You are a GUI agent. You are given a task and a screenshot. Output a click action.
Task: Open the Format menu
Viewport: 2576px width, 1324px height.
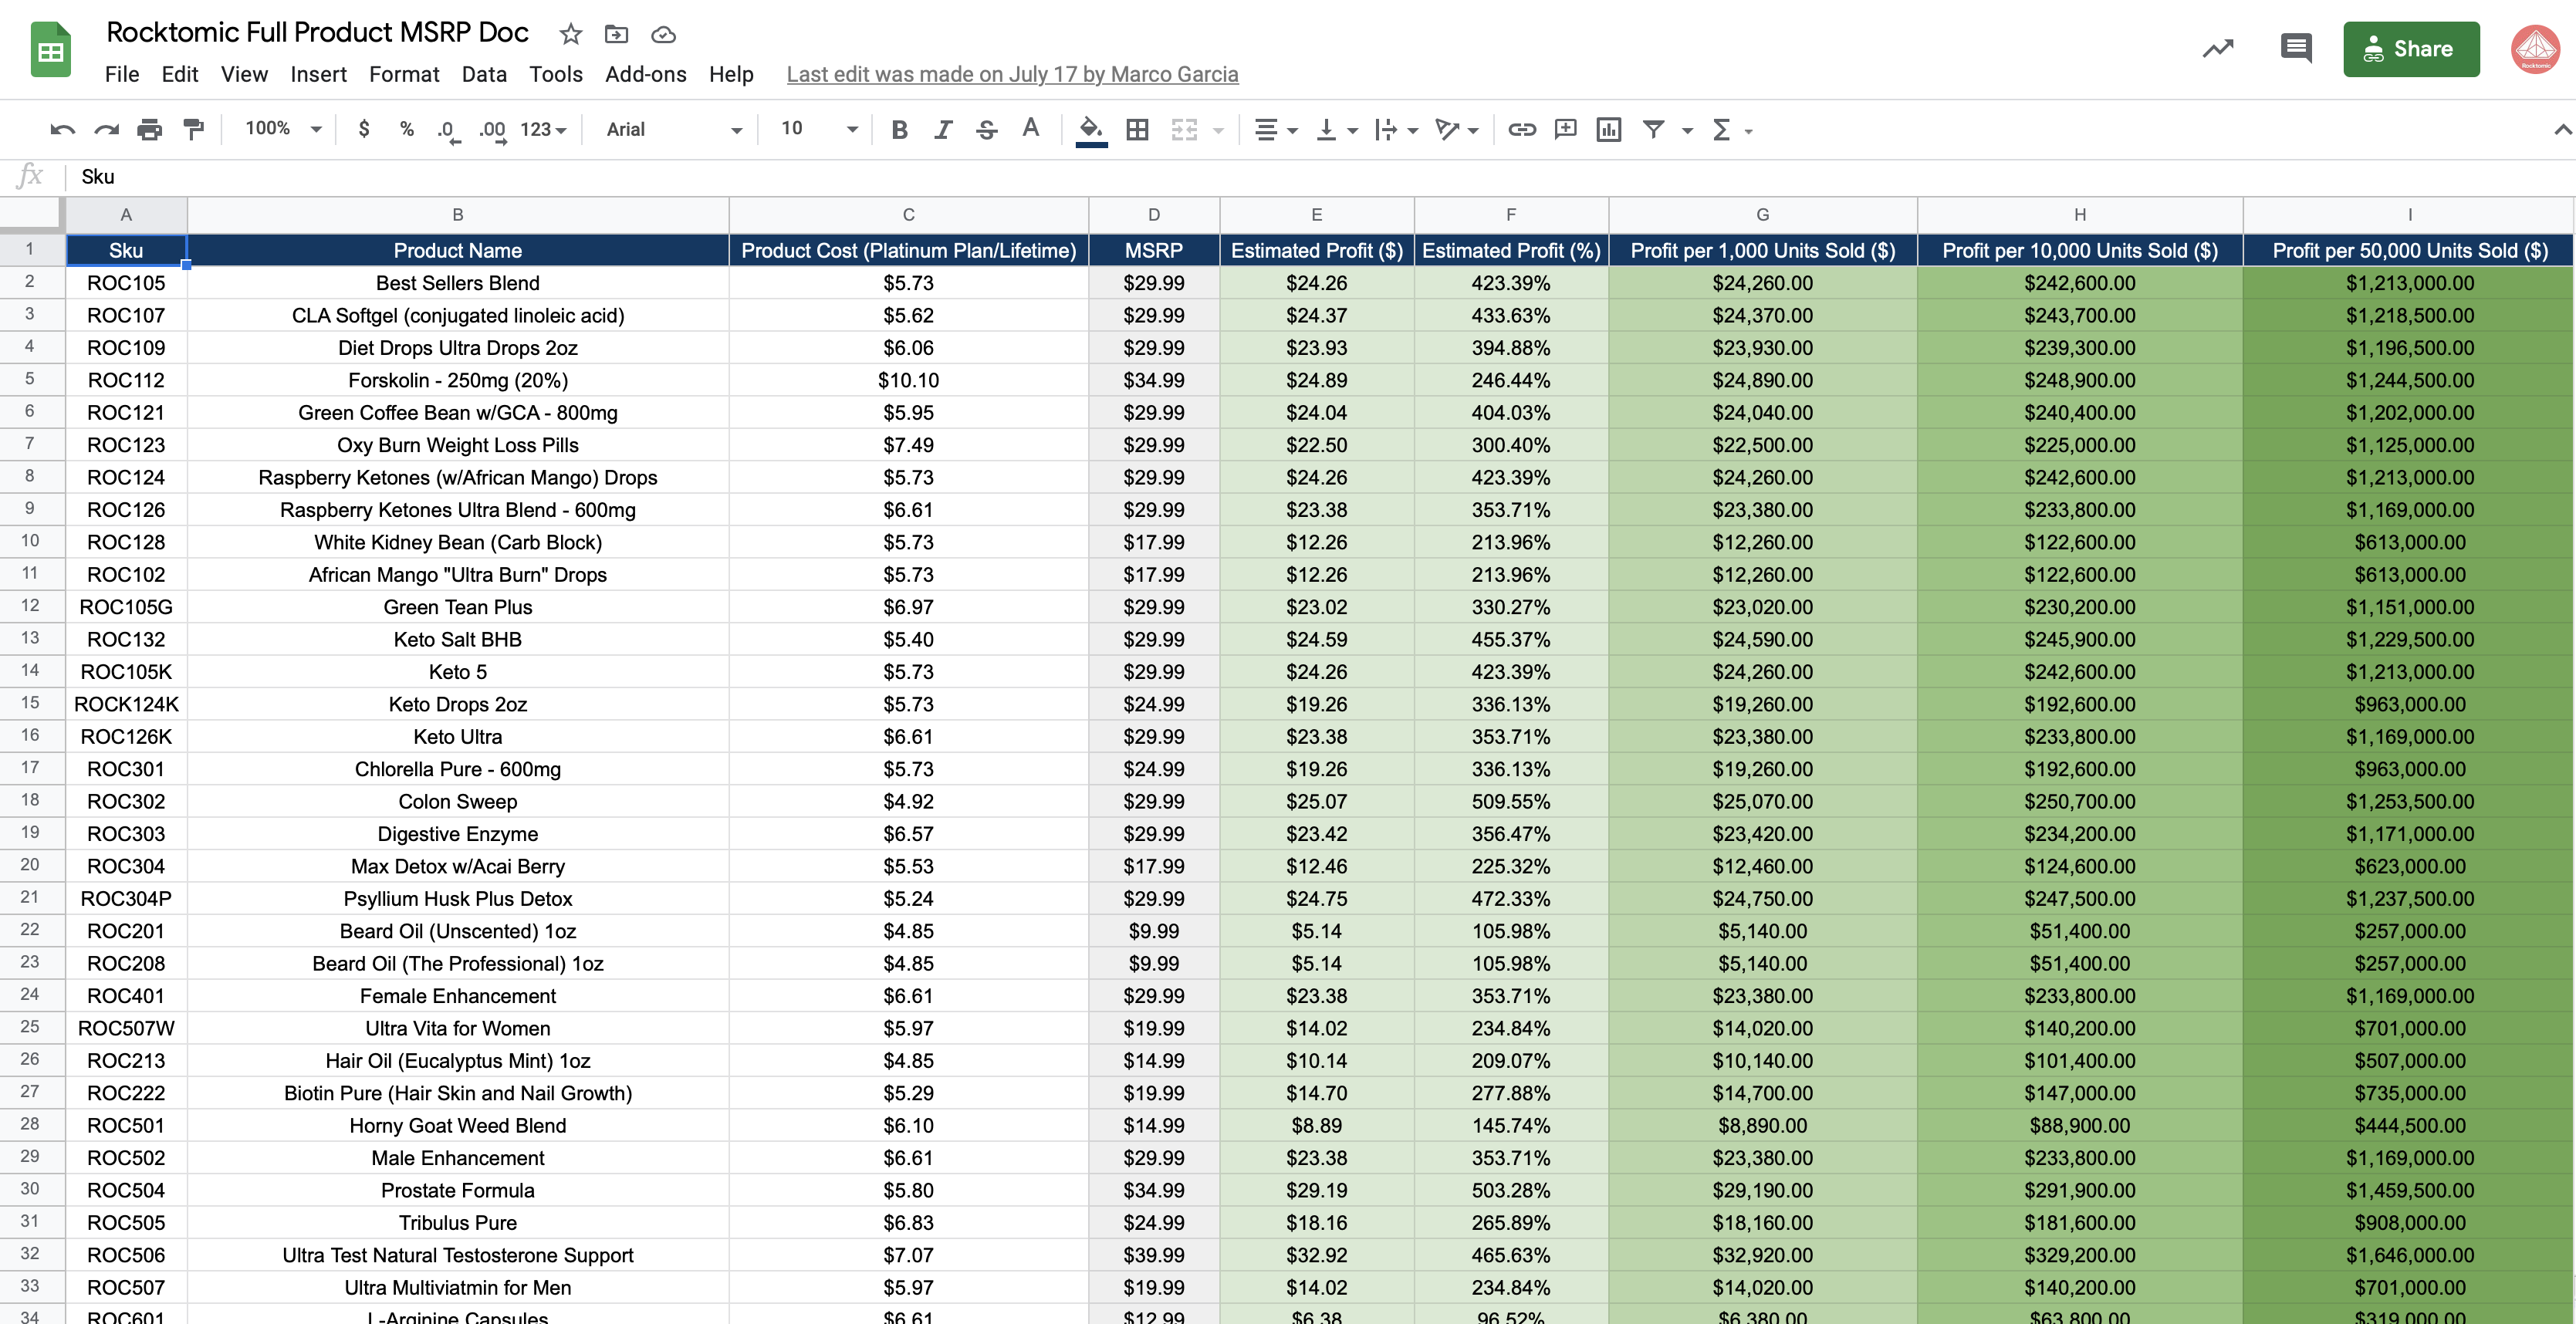(x=402, y=74)
